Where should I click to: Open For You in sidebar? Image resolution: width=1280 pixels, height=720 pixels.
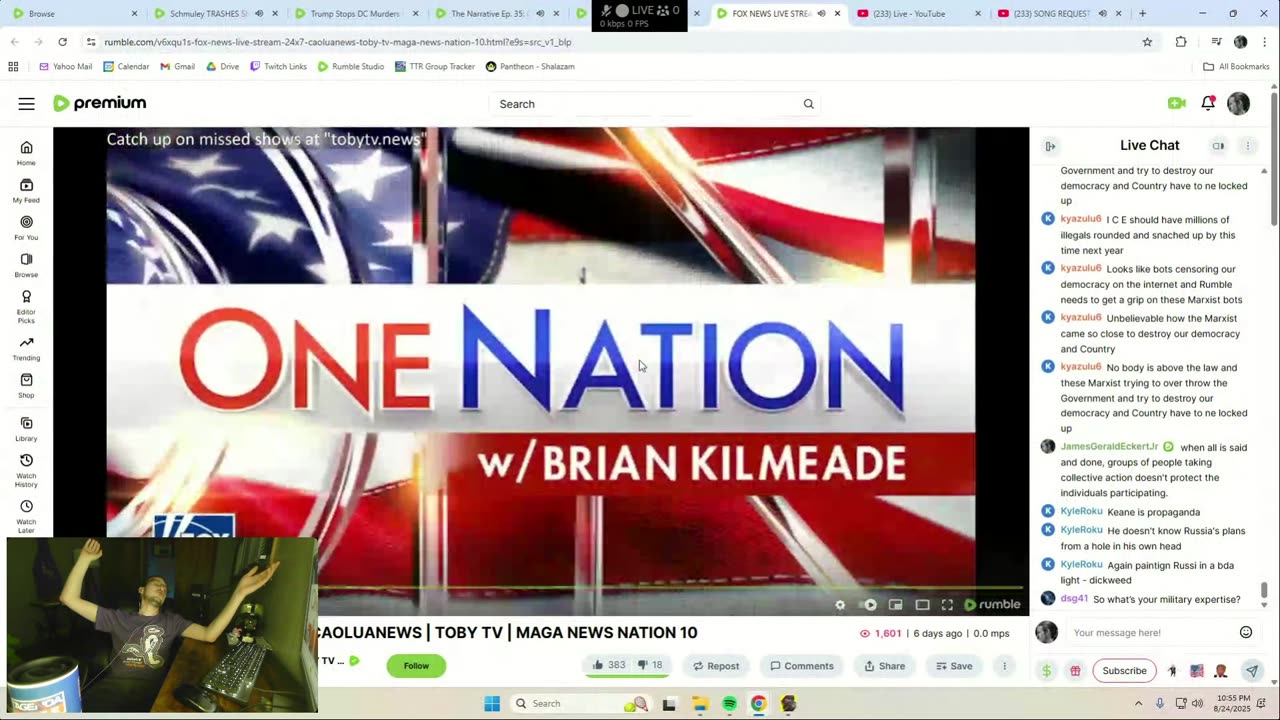[x=26, y=227]
